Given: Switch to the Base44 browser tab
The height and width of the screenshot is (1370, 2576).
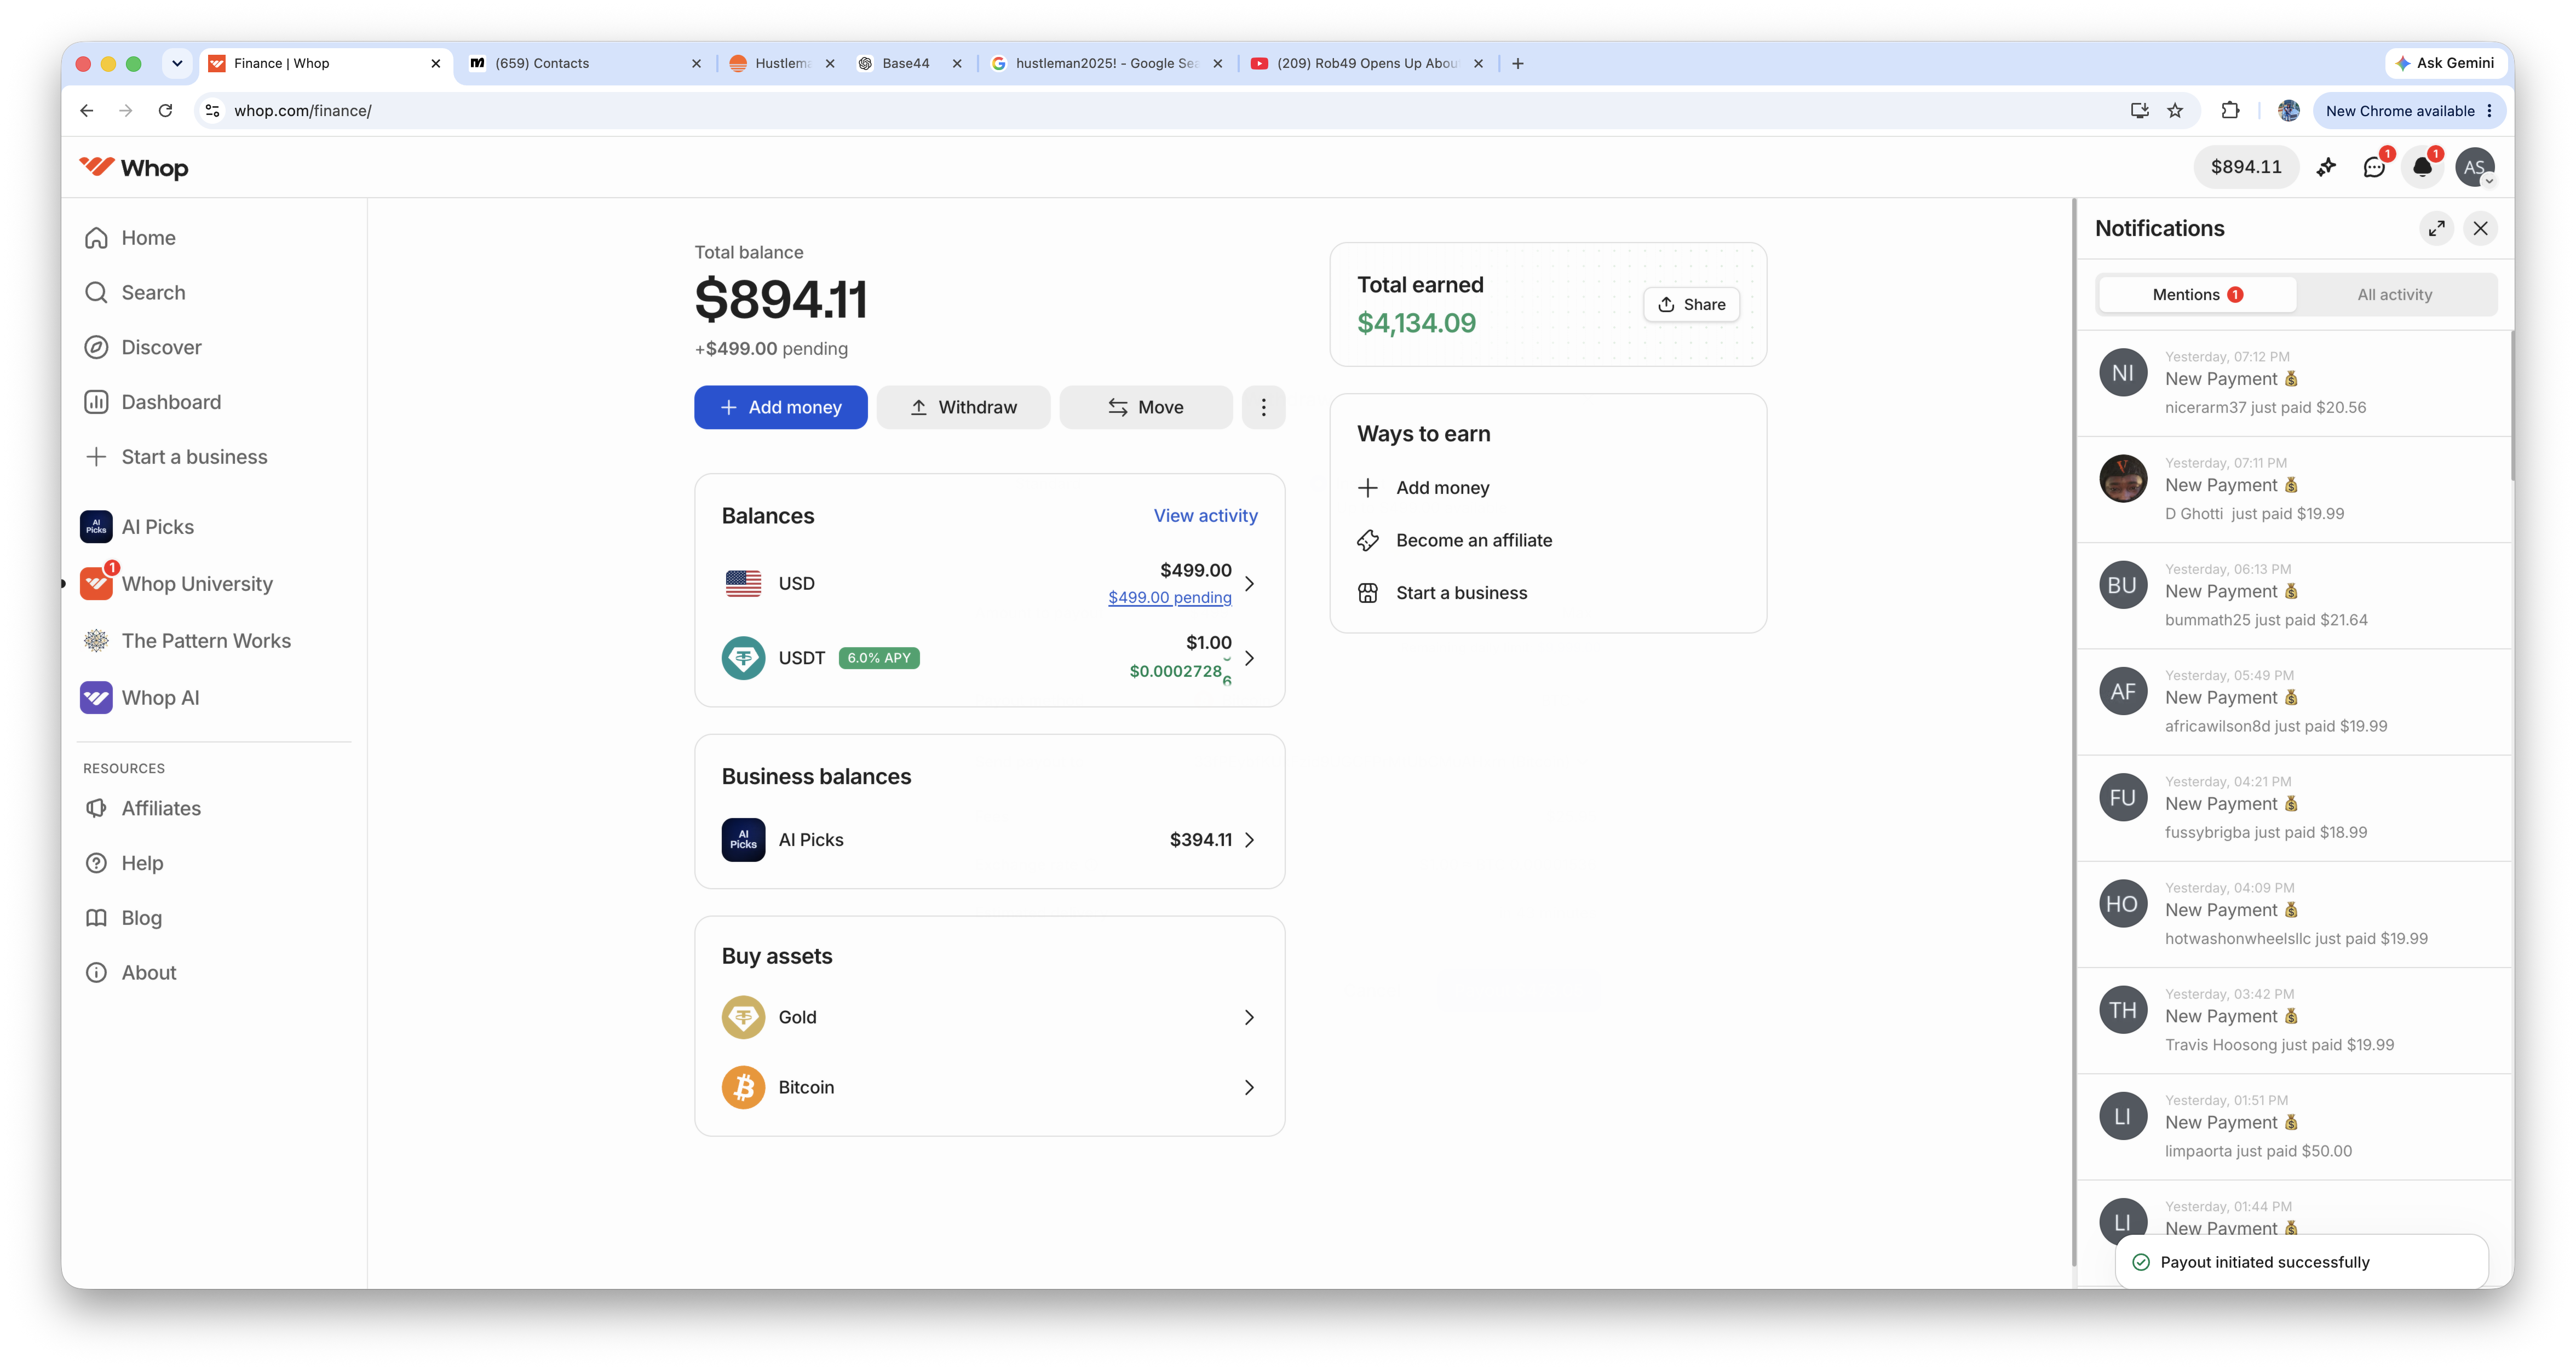Looking at the screenshot, I should pos(906,63).
